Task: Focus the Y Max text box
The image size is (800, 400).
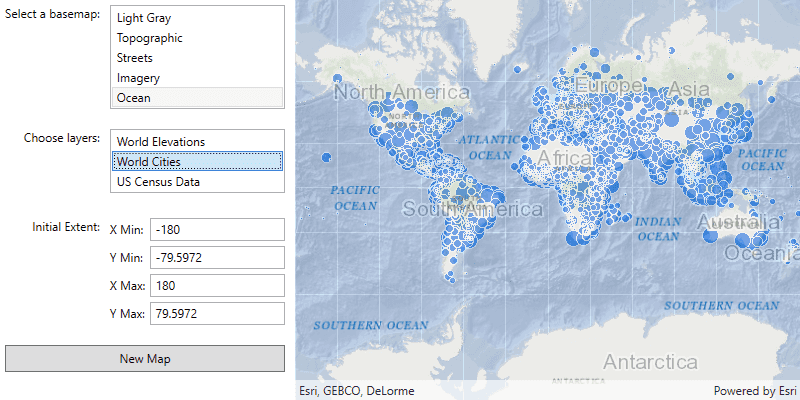Action: pos(217,314)
